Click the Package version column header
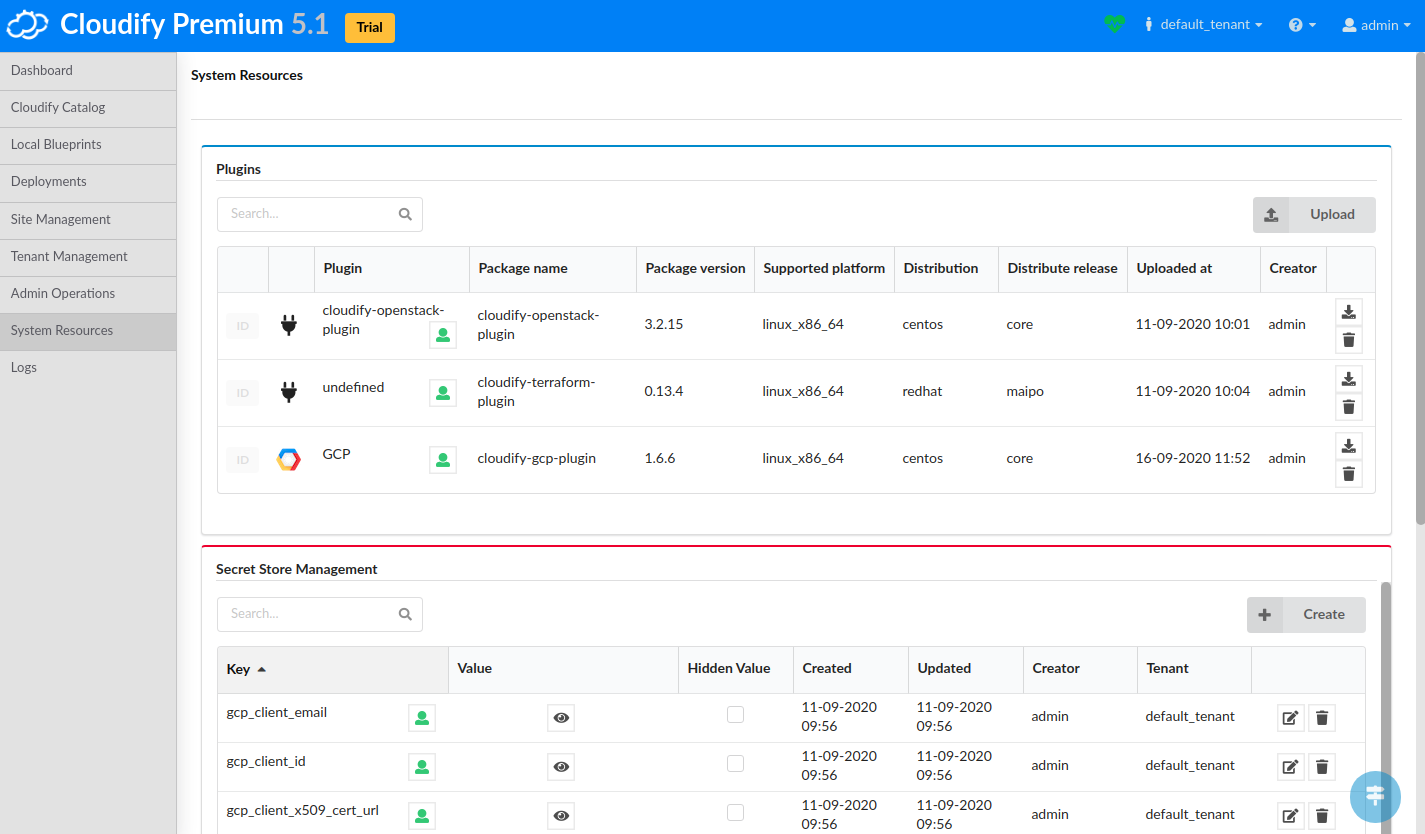Image resolution: width=1425 pixels, height=834 pixels. point(695,269)
